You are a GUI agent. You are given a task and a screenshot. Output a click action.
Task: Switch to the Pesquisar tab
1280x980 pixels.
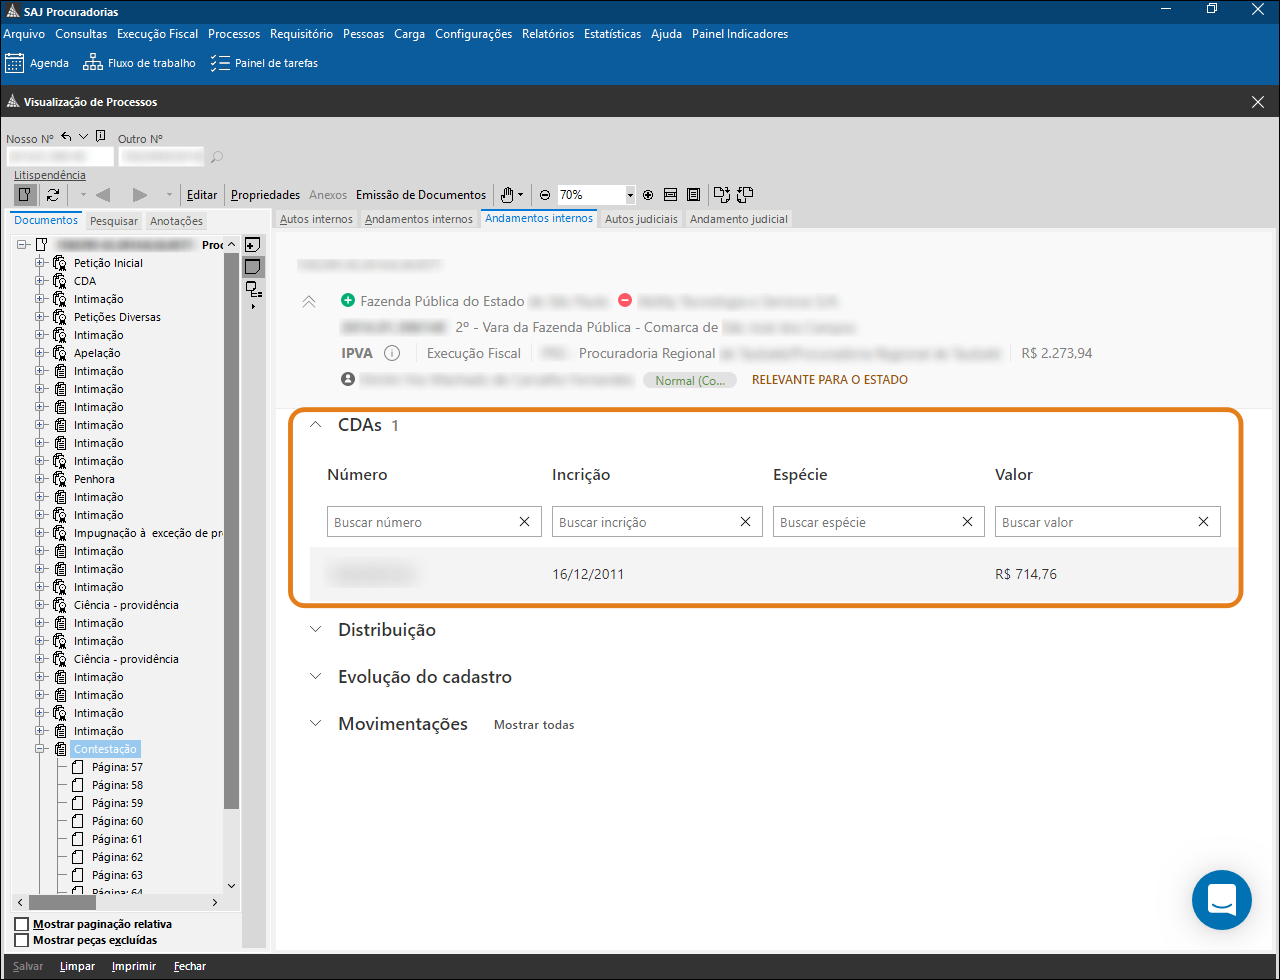(x=113, y=221)
